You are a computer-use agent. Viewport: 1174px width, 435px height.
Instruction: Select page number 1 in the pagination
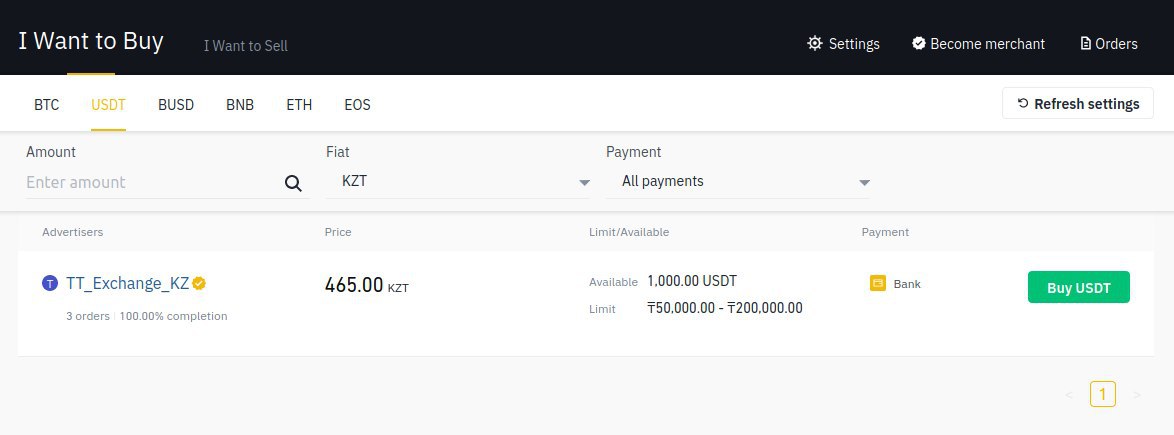[1103, 394]
